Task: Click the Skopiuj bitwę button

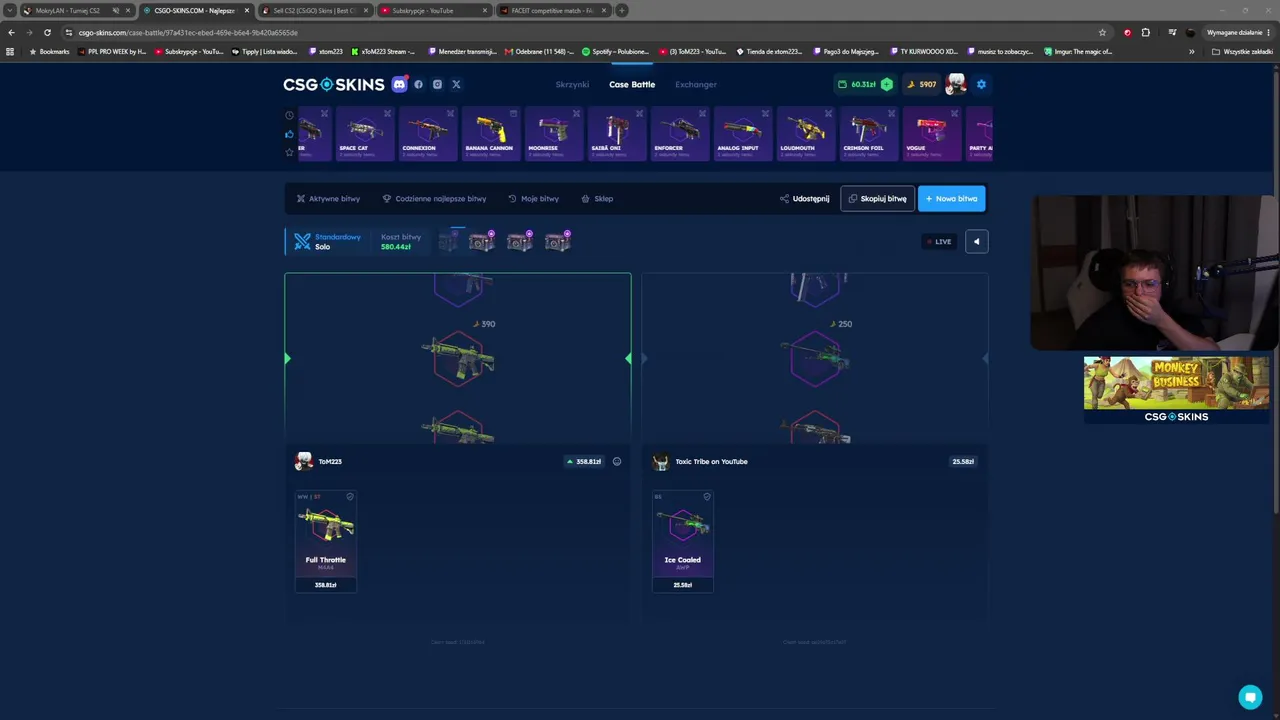Action: pos(877,198)
